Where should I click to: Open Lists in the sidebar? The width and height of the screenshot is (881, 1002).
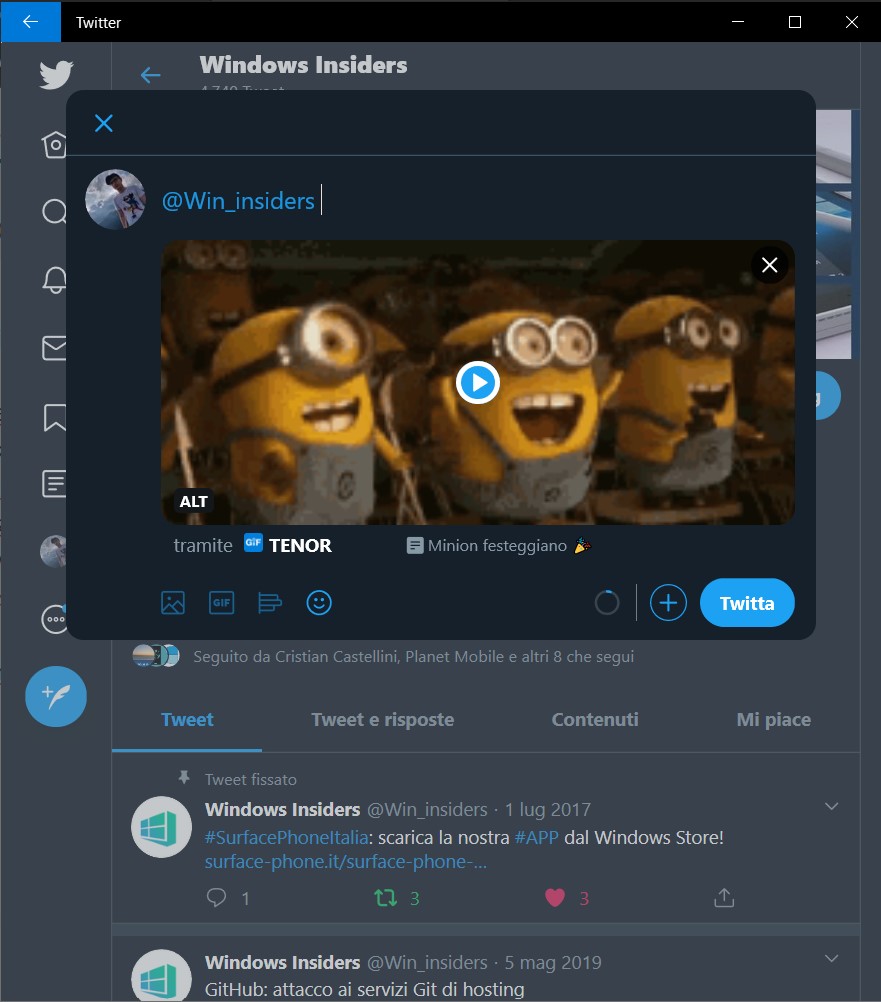(54, 484)
